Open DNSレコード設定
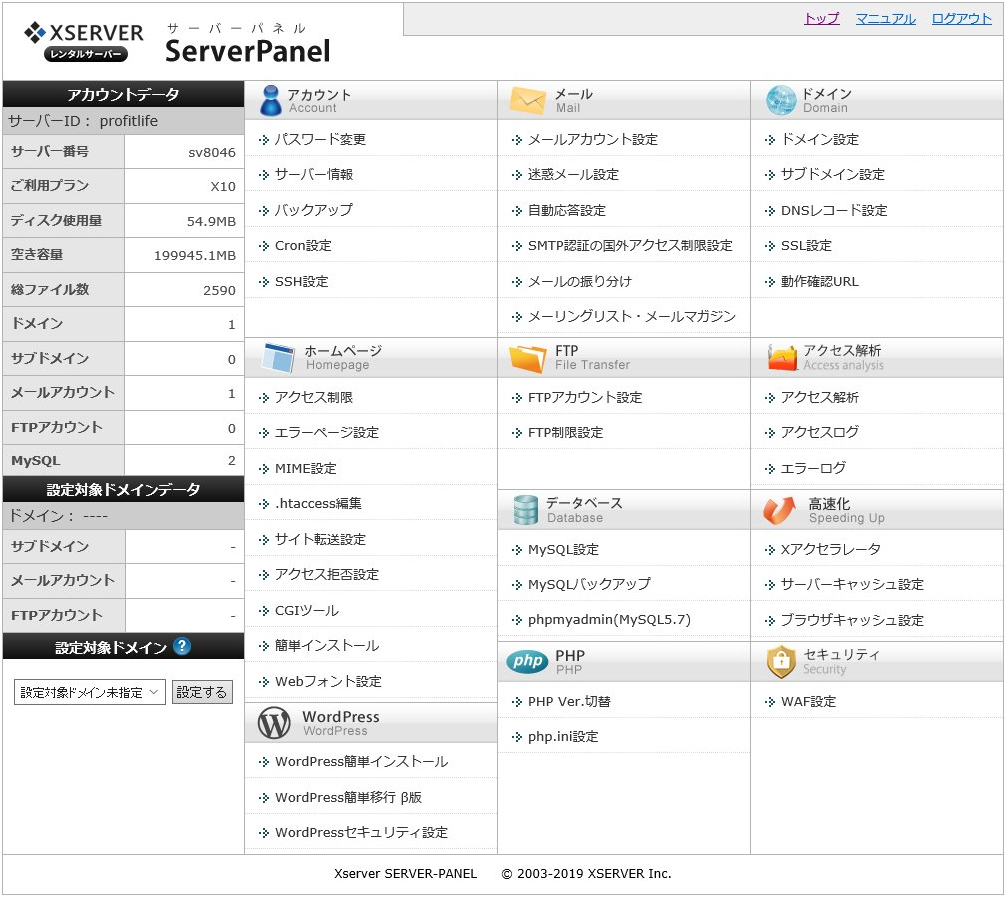 click(834, 210)
